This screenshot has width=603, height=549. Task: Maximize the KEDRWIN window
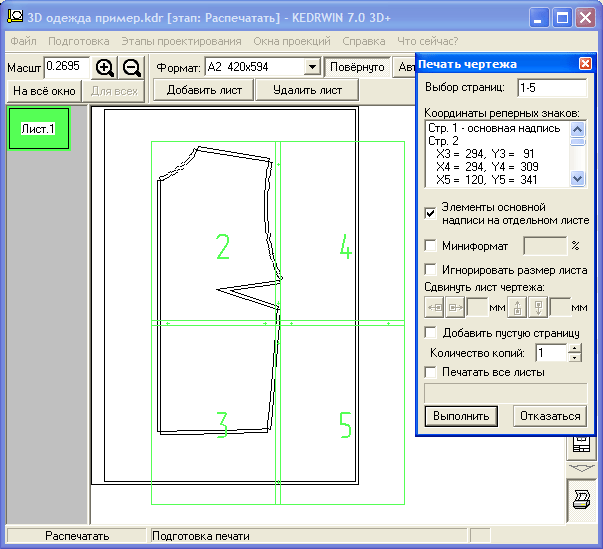[562, 18]
